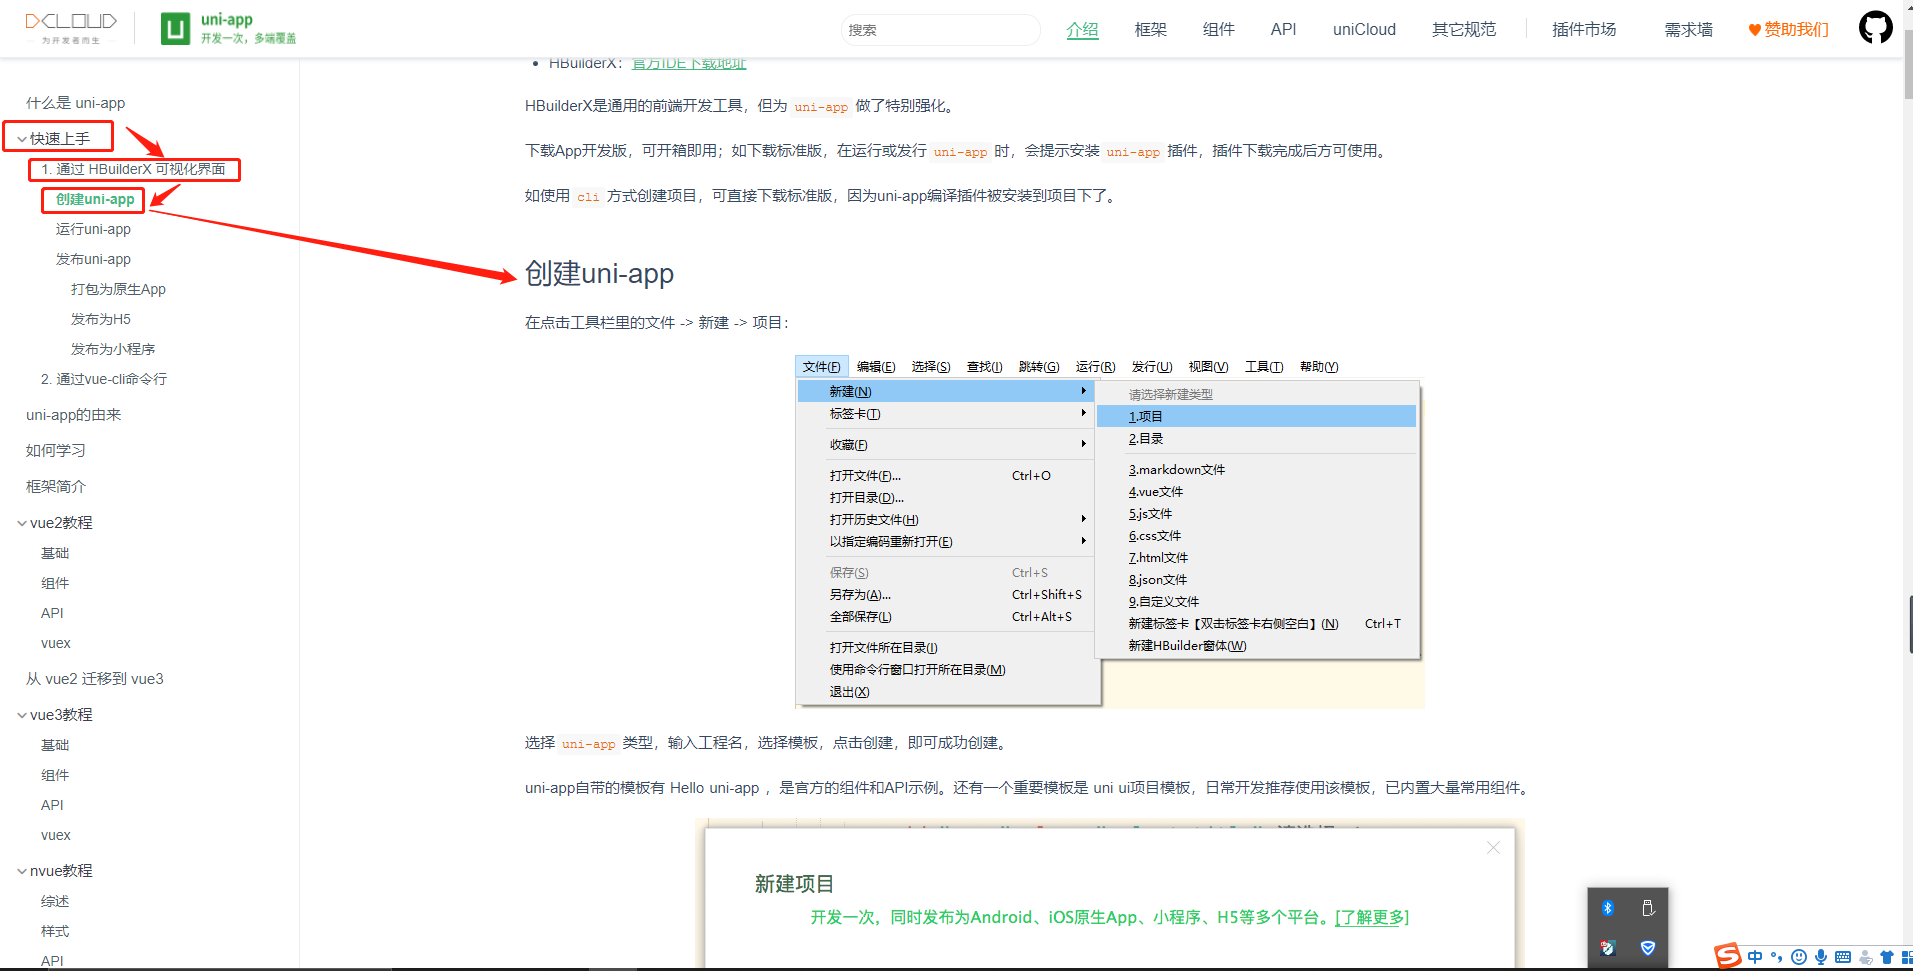Click 发行(U) in the HBuilderX menu bar image
The image size is (1913, 971).
[x=1152, y=367]
